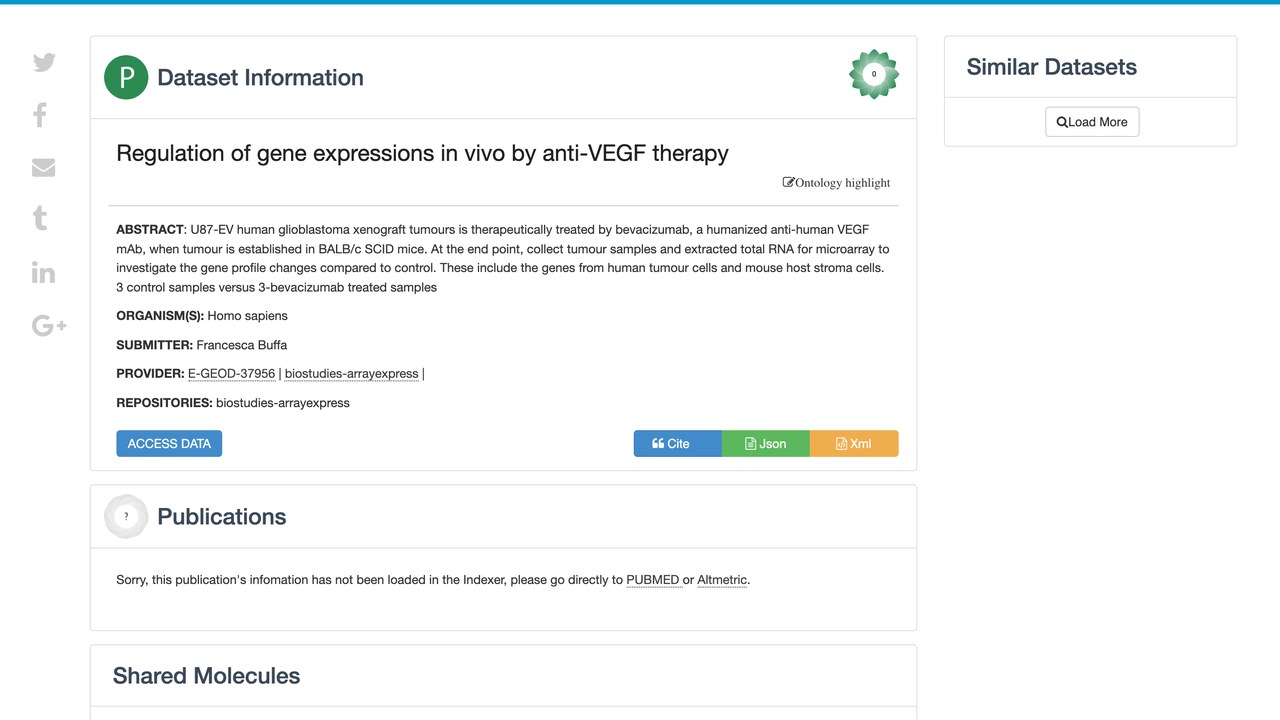This screenshot has height=720, width=1280.
Task: Toggle Ontology highlight
Action: click(836, 183)
